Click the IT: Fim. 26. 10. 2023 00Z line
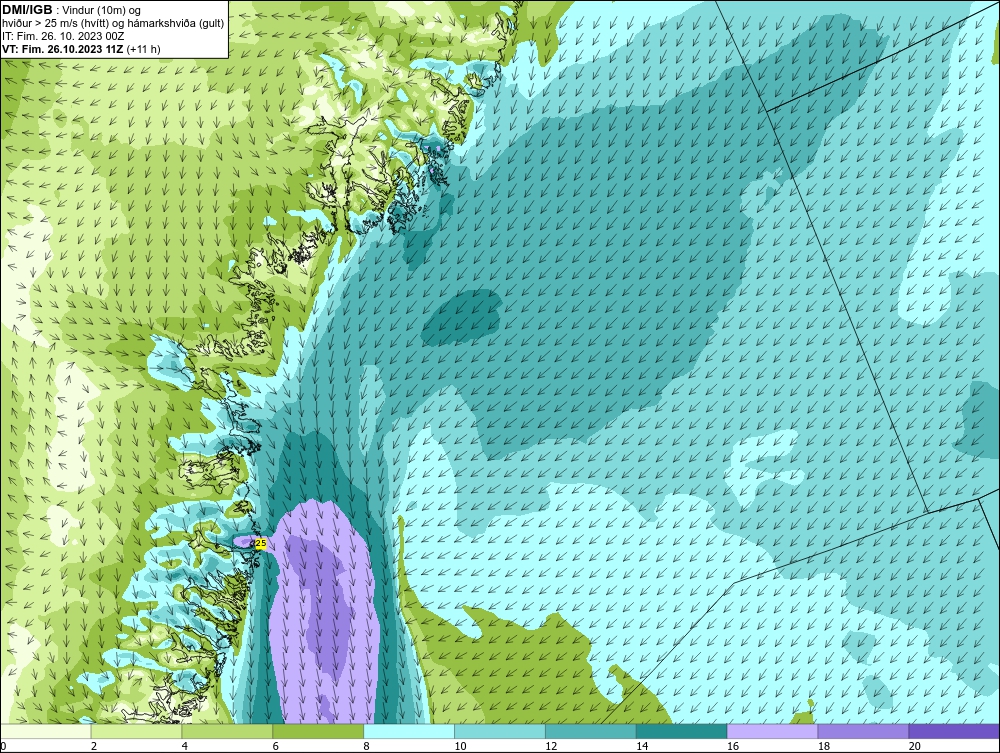The width and height of the screenshot is (1000, 753). pyautogui.click(x=63, y=36)
